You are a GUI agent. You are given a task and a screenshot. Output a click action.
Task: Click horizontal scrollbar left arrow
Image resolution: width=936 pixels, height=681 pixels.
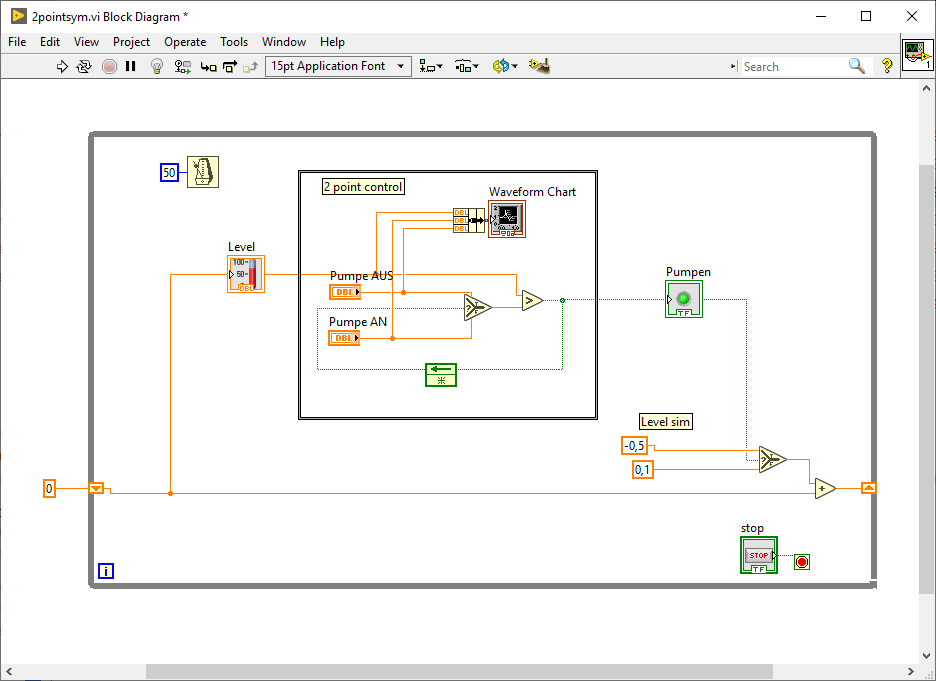pyautogui.click(x=8, y=672)
